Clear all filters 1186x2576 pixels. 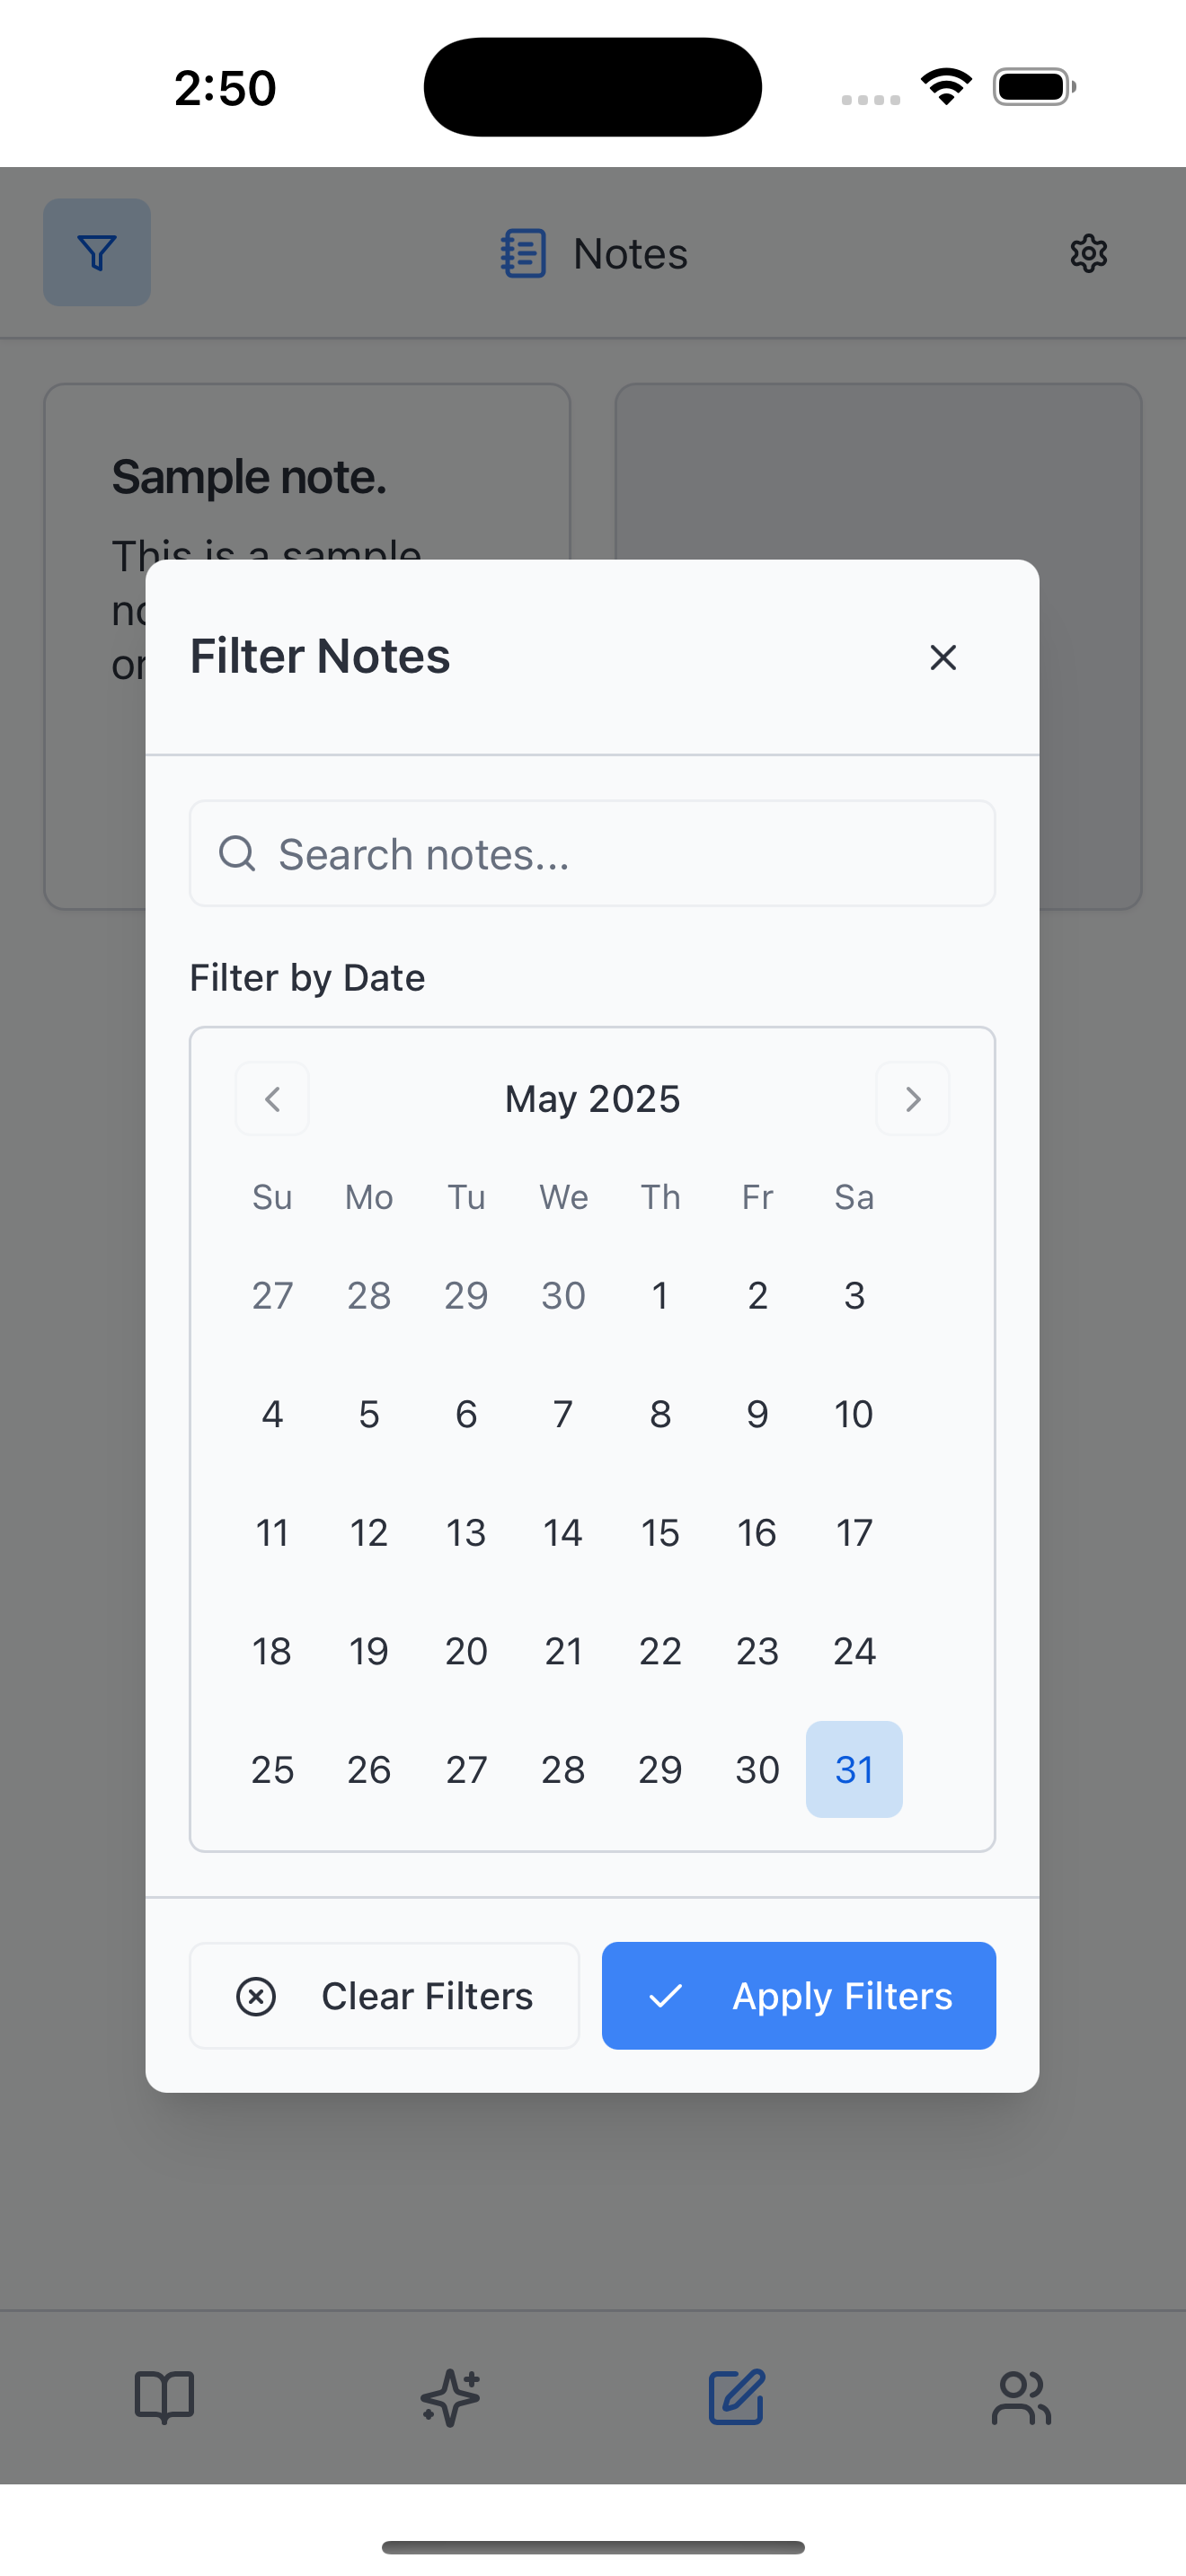(385, 1995)
